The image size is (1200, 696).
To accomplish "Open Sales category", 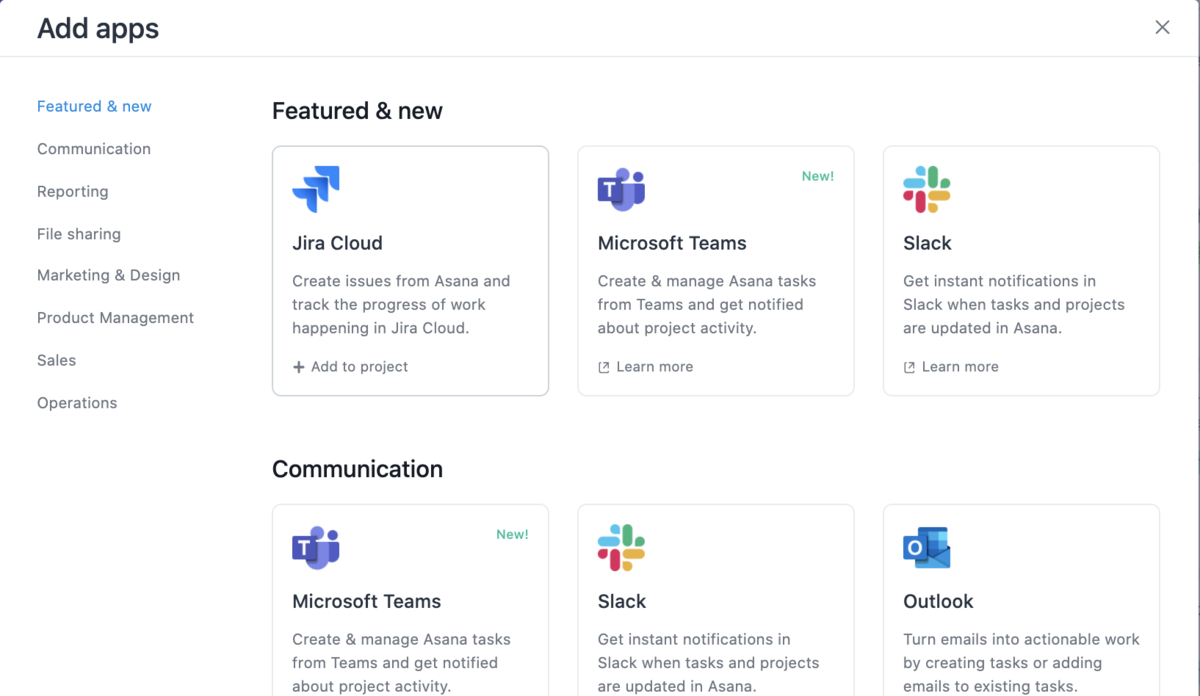I will click(x=57, y=360).
